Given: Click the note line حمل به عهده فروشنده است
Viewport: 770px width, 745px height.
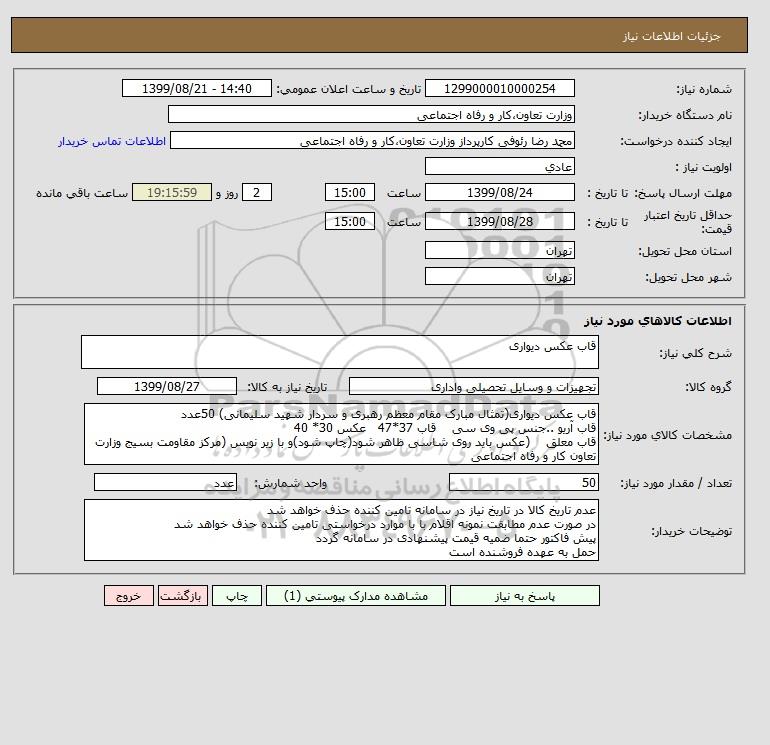Looking at the screenshot, I should (522, 552).
